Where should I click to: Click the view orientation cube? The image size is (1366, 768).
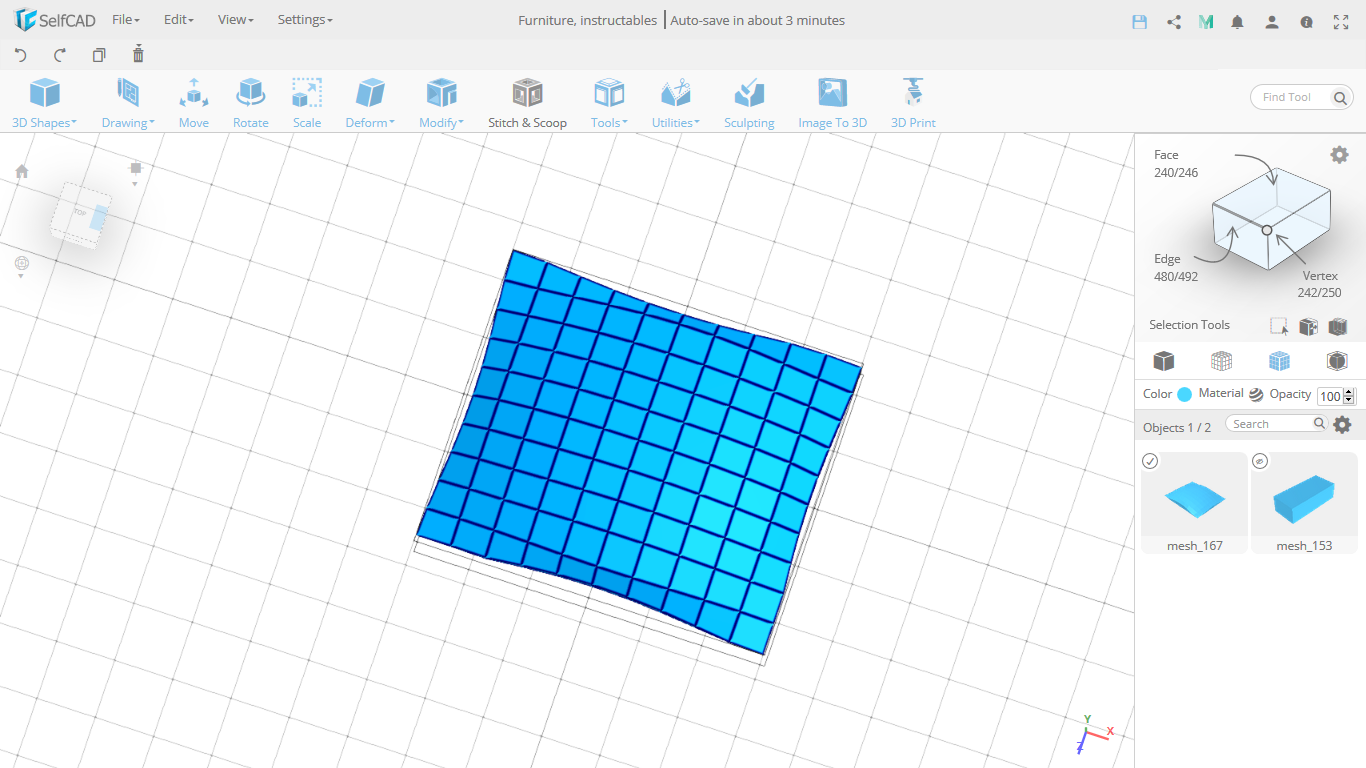(82, 214)
